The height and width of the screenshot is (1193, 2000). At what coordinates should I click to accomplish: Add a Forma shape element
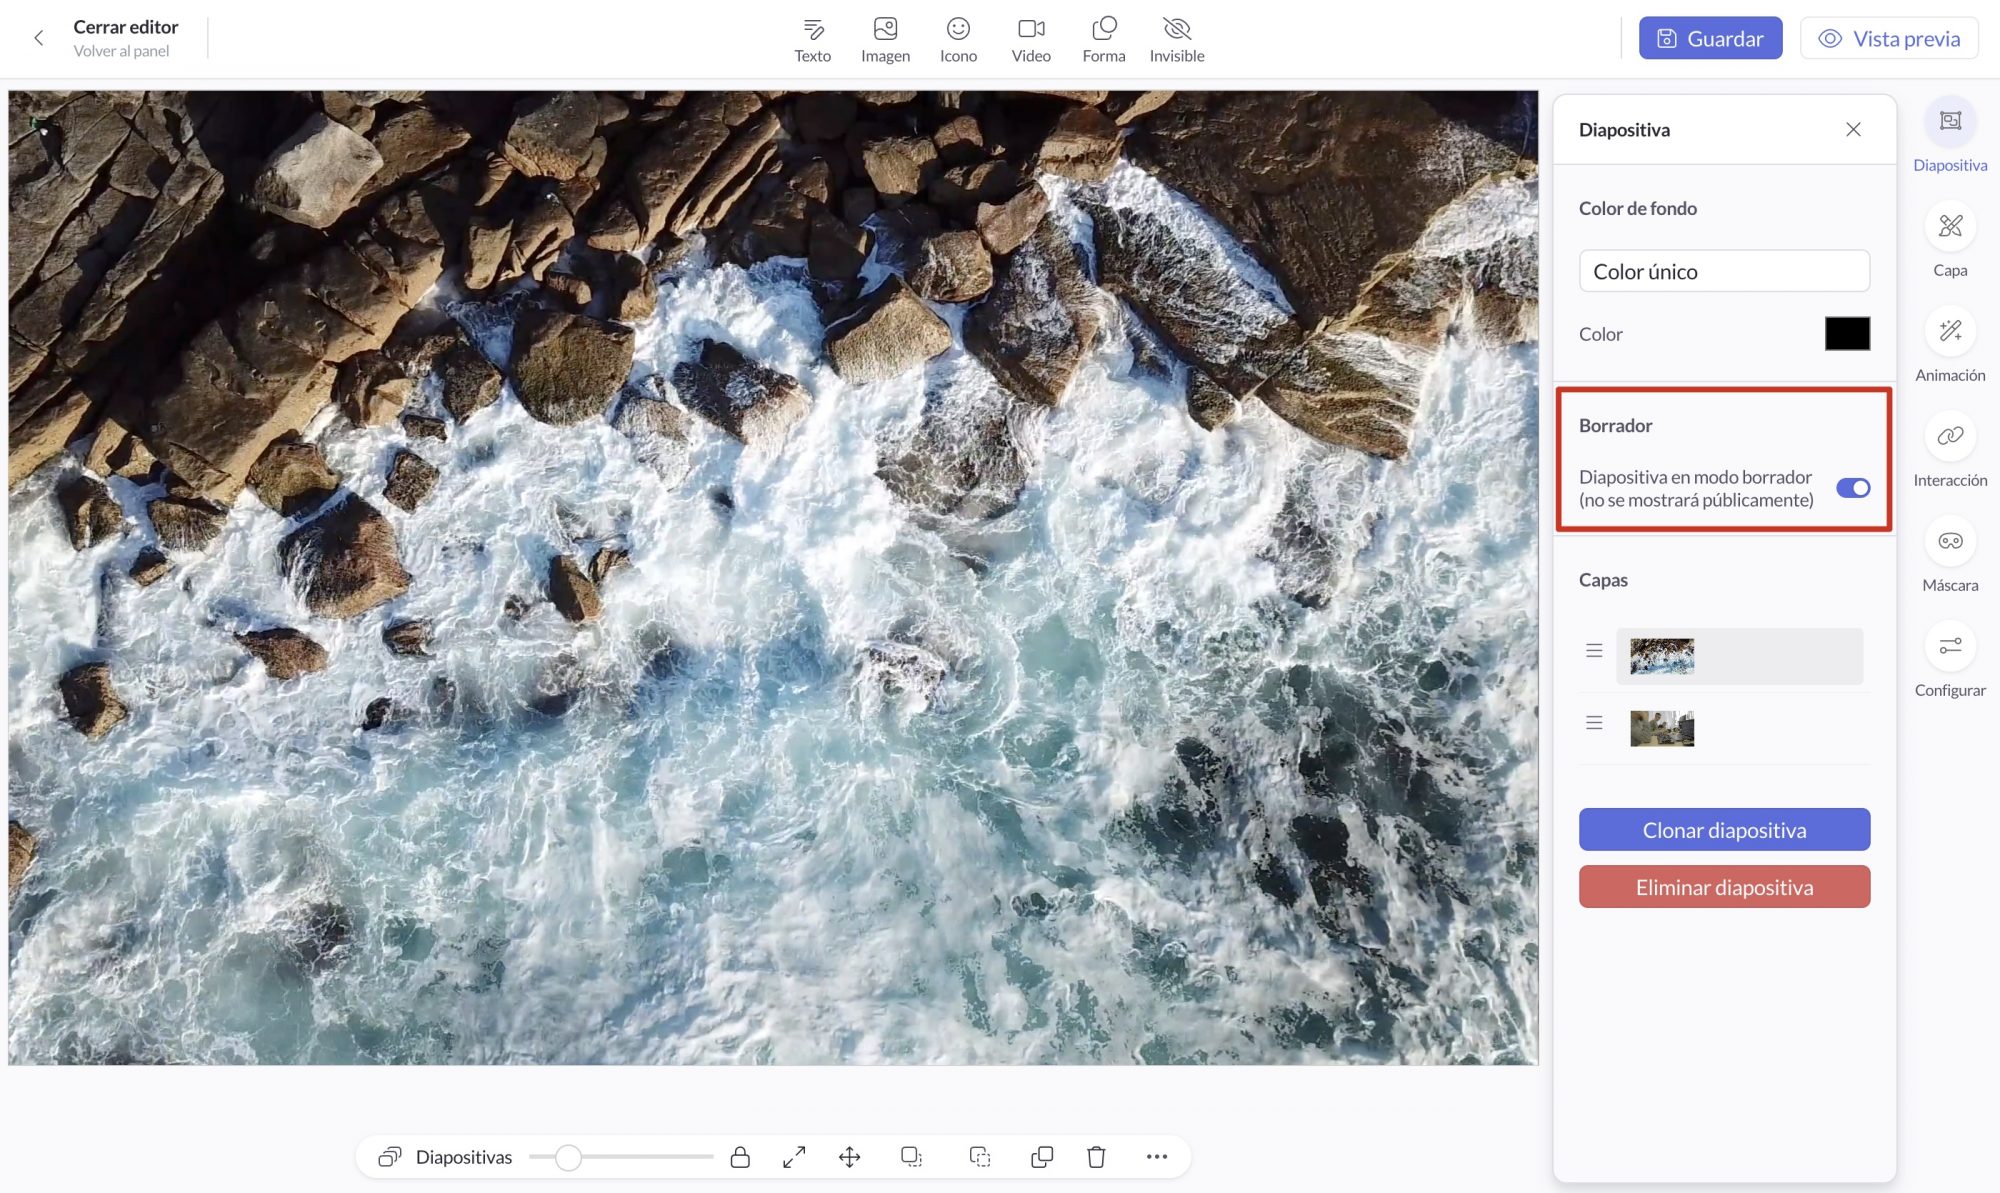pos(1104,40)
